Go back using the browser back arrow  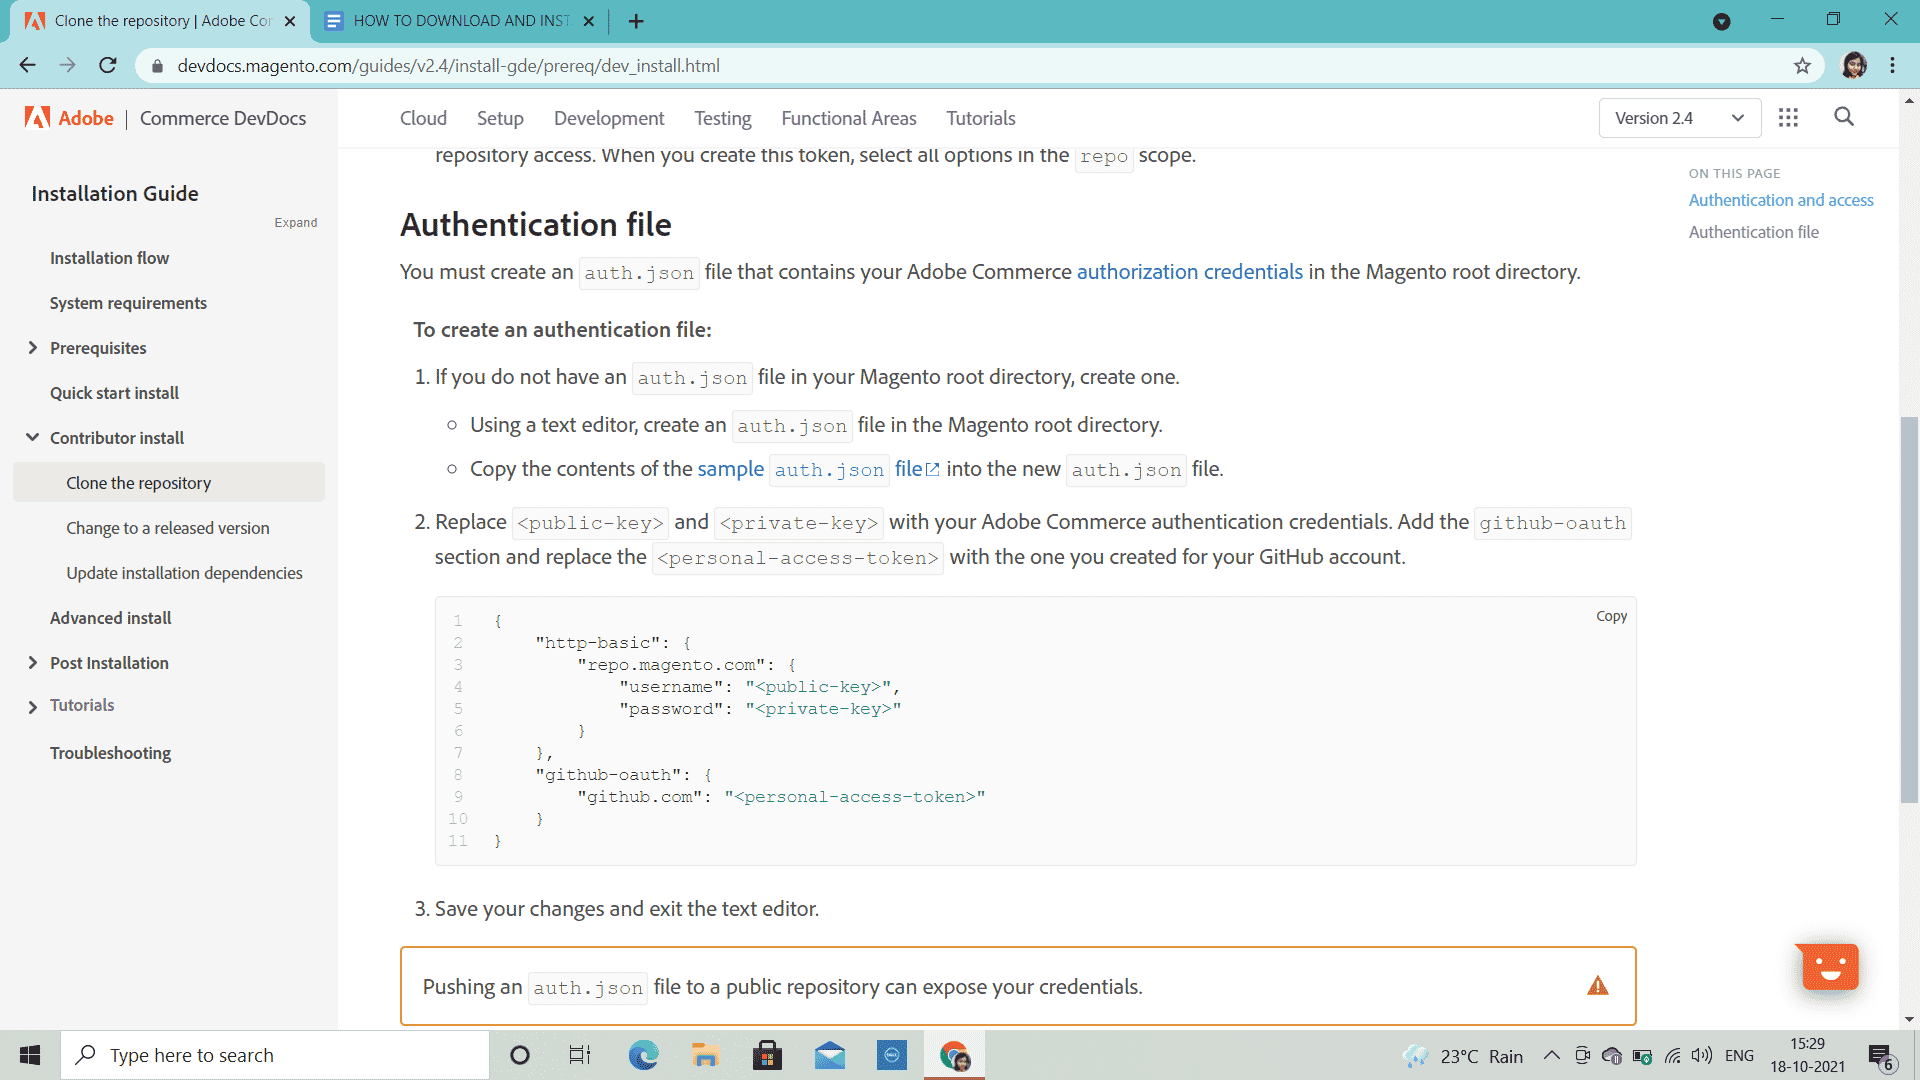[x=27, y=66]
